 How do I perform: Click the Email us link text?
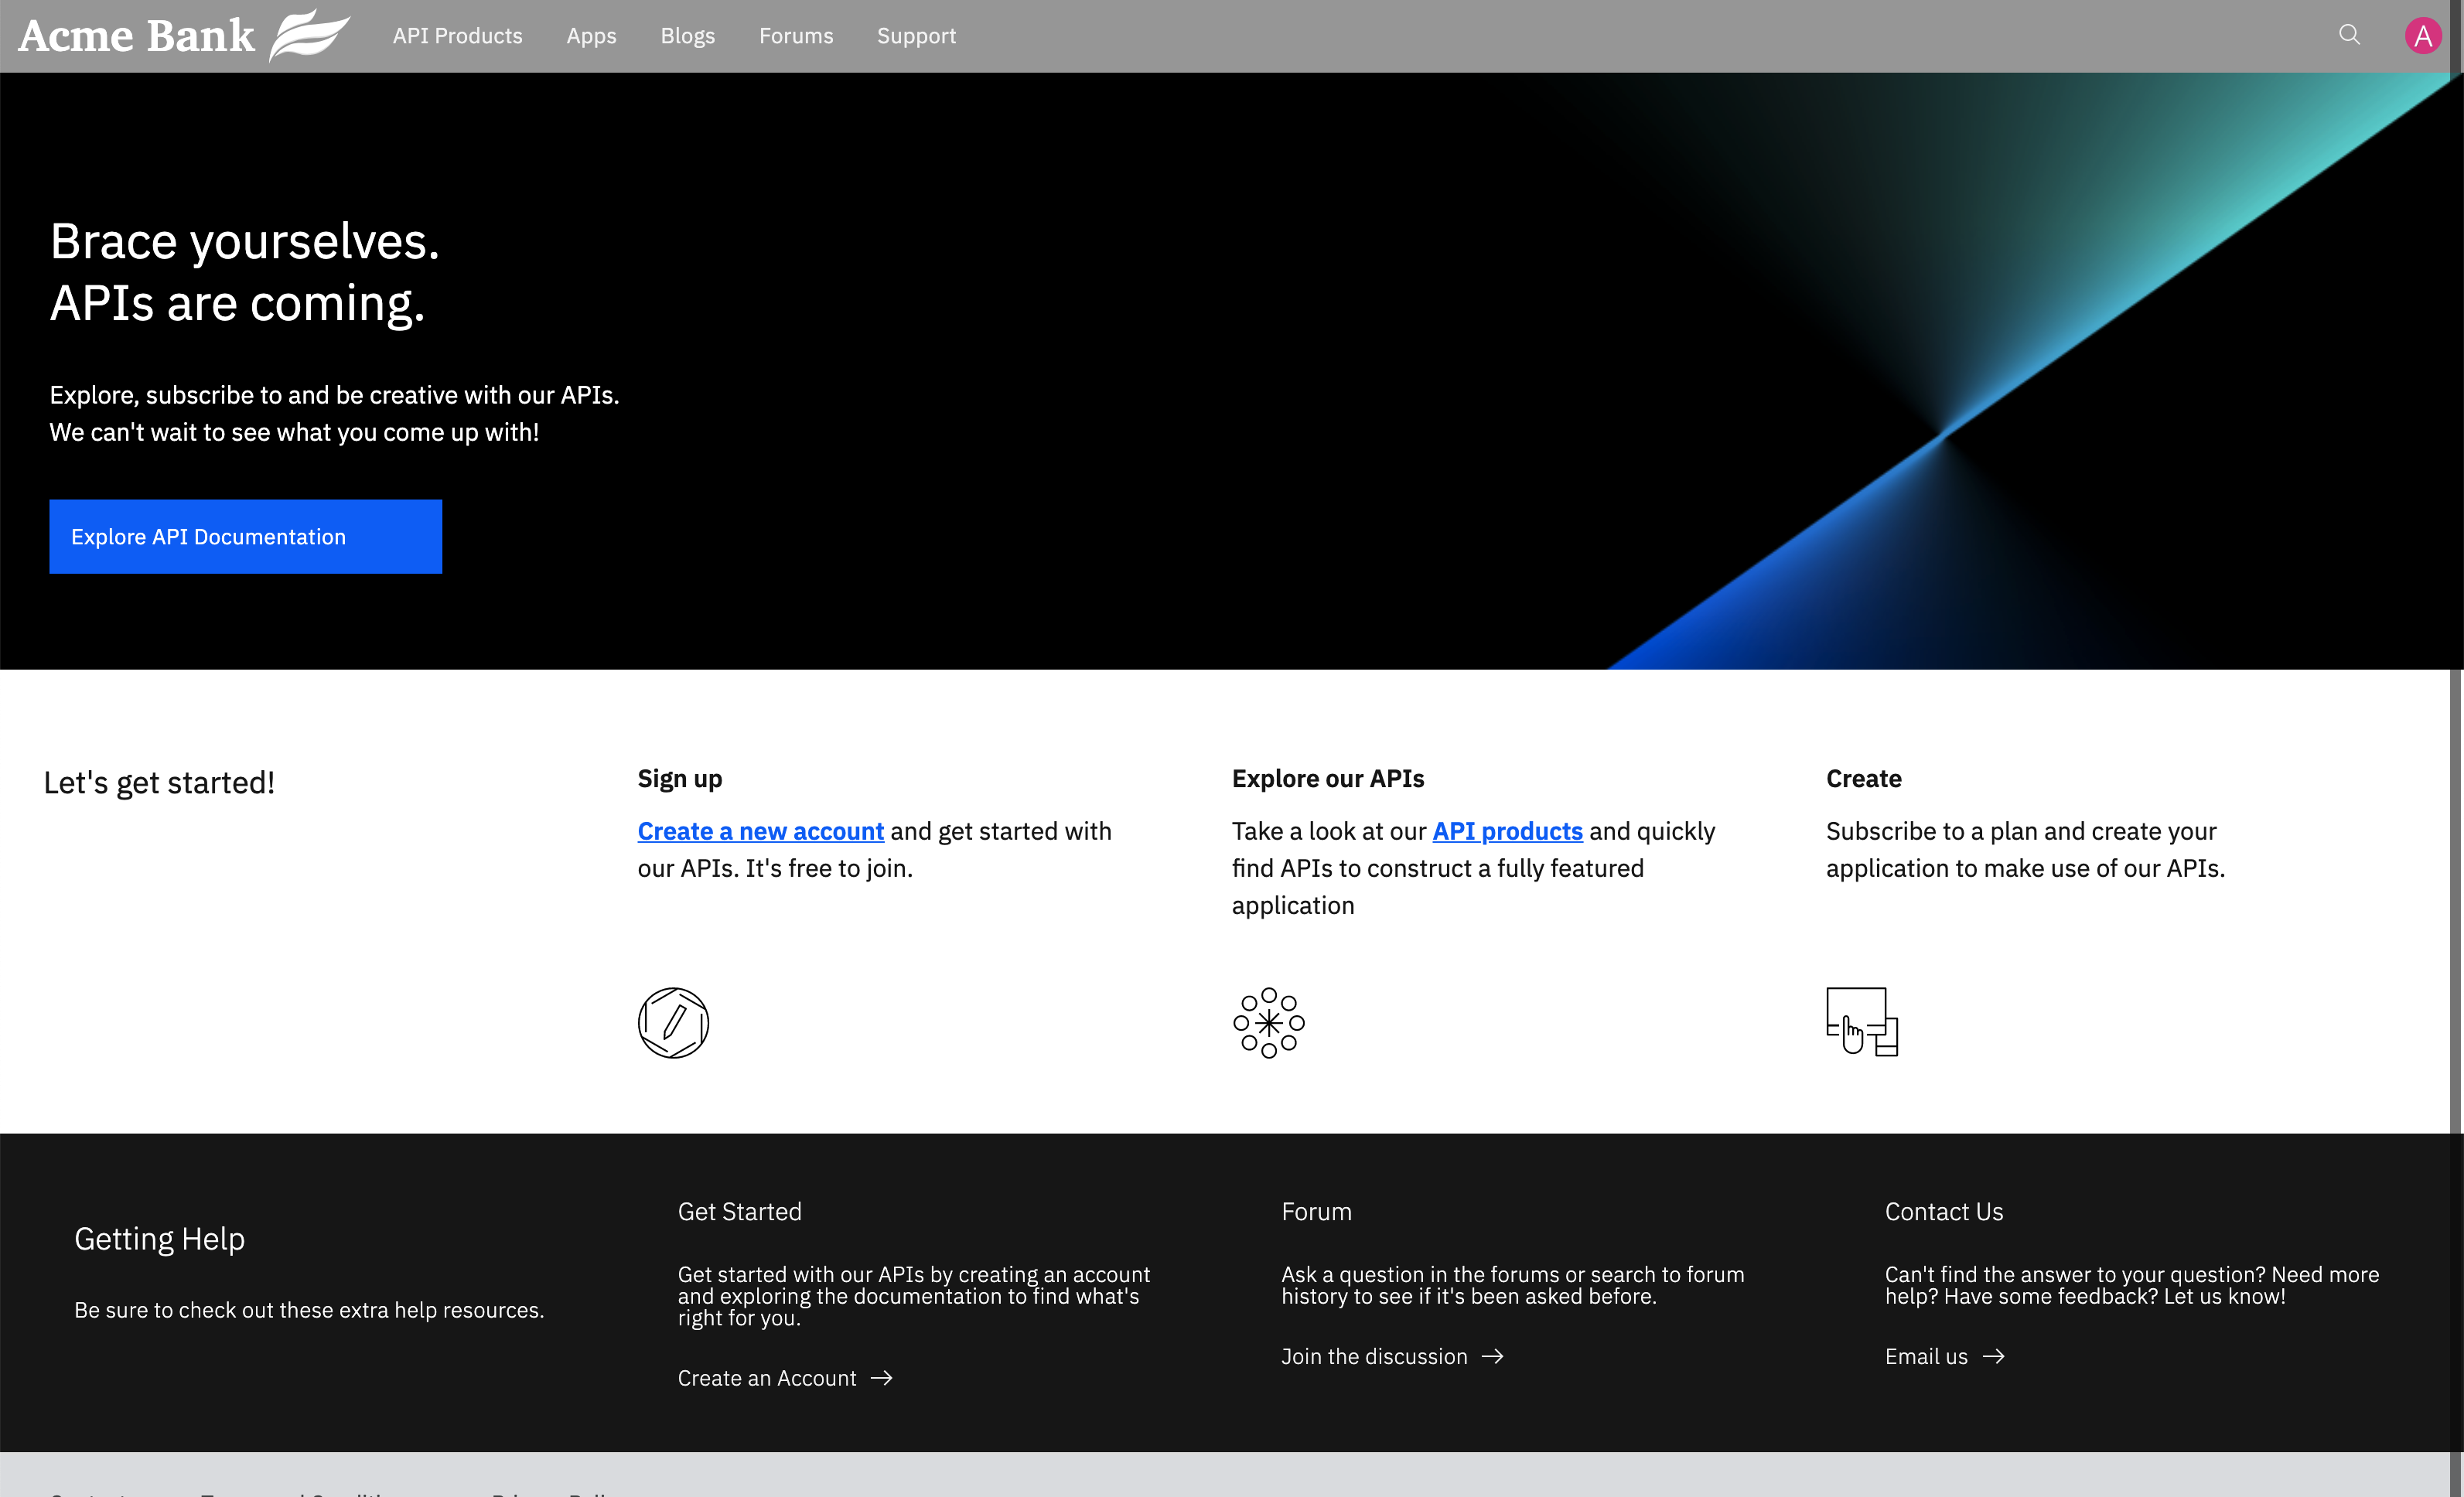[x=1925, y=1356]
